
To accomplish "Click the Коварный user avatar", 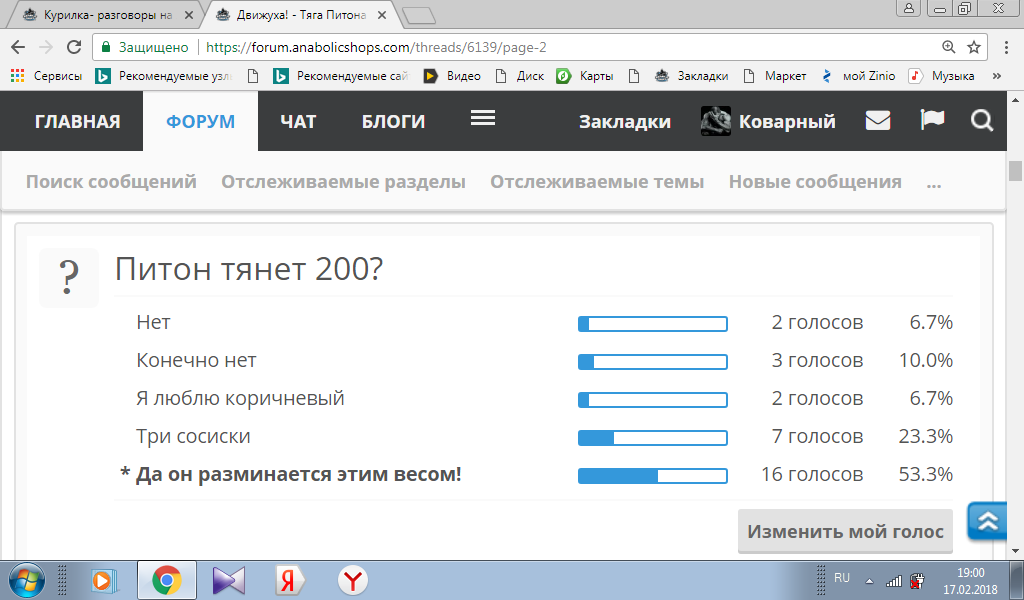I will pyautogui.click(x=717, y=121).
